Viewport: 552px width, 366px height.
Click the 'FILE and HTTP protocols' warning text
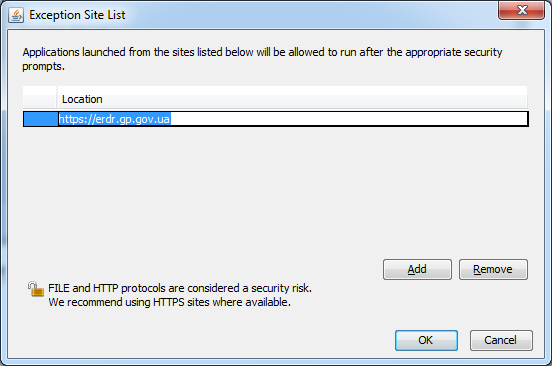[x=180, y=288]
